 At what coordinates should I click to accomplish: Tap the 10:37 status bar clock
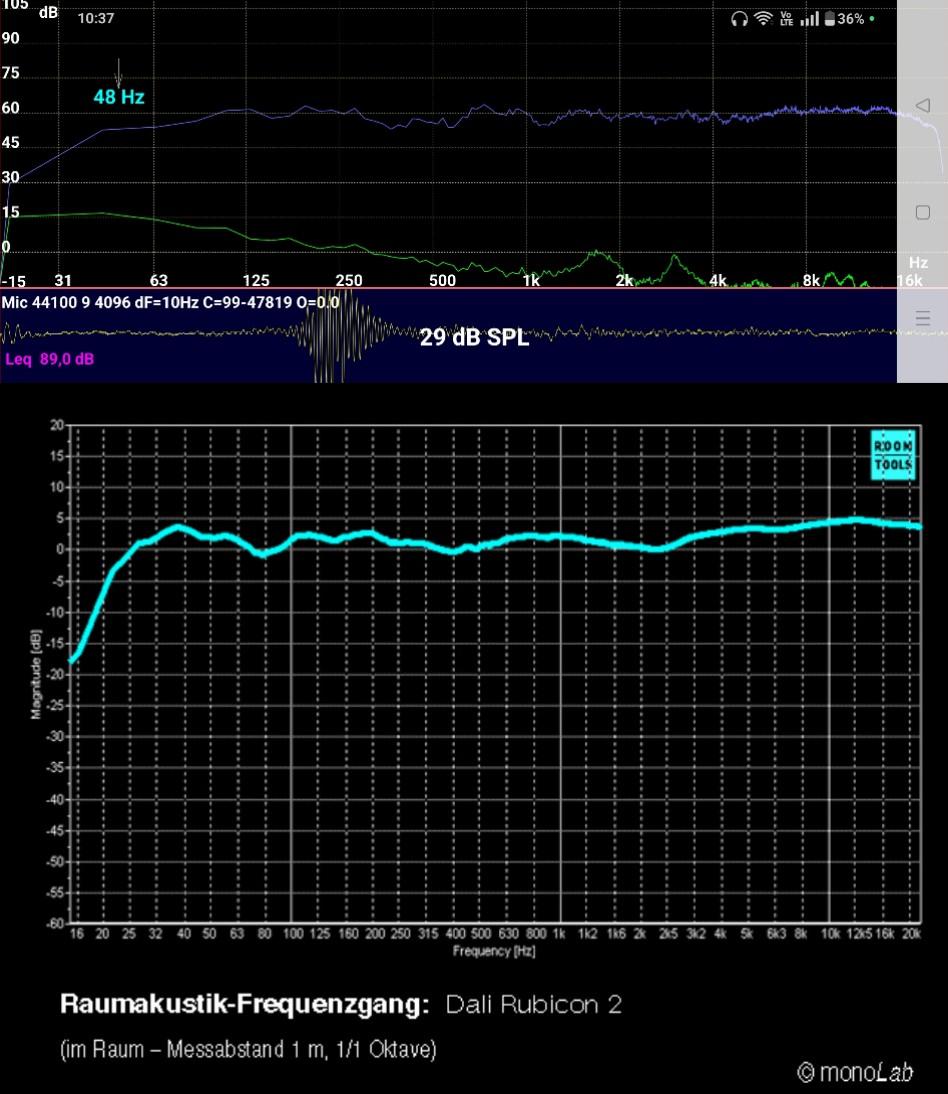pos(96,19)
